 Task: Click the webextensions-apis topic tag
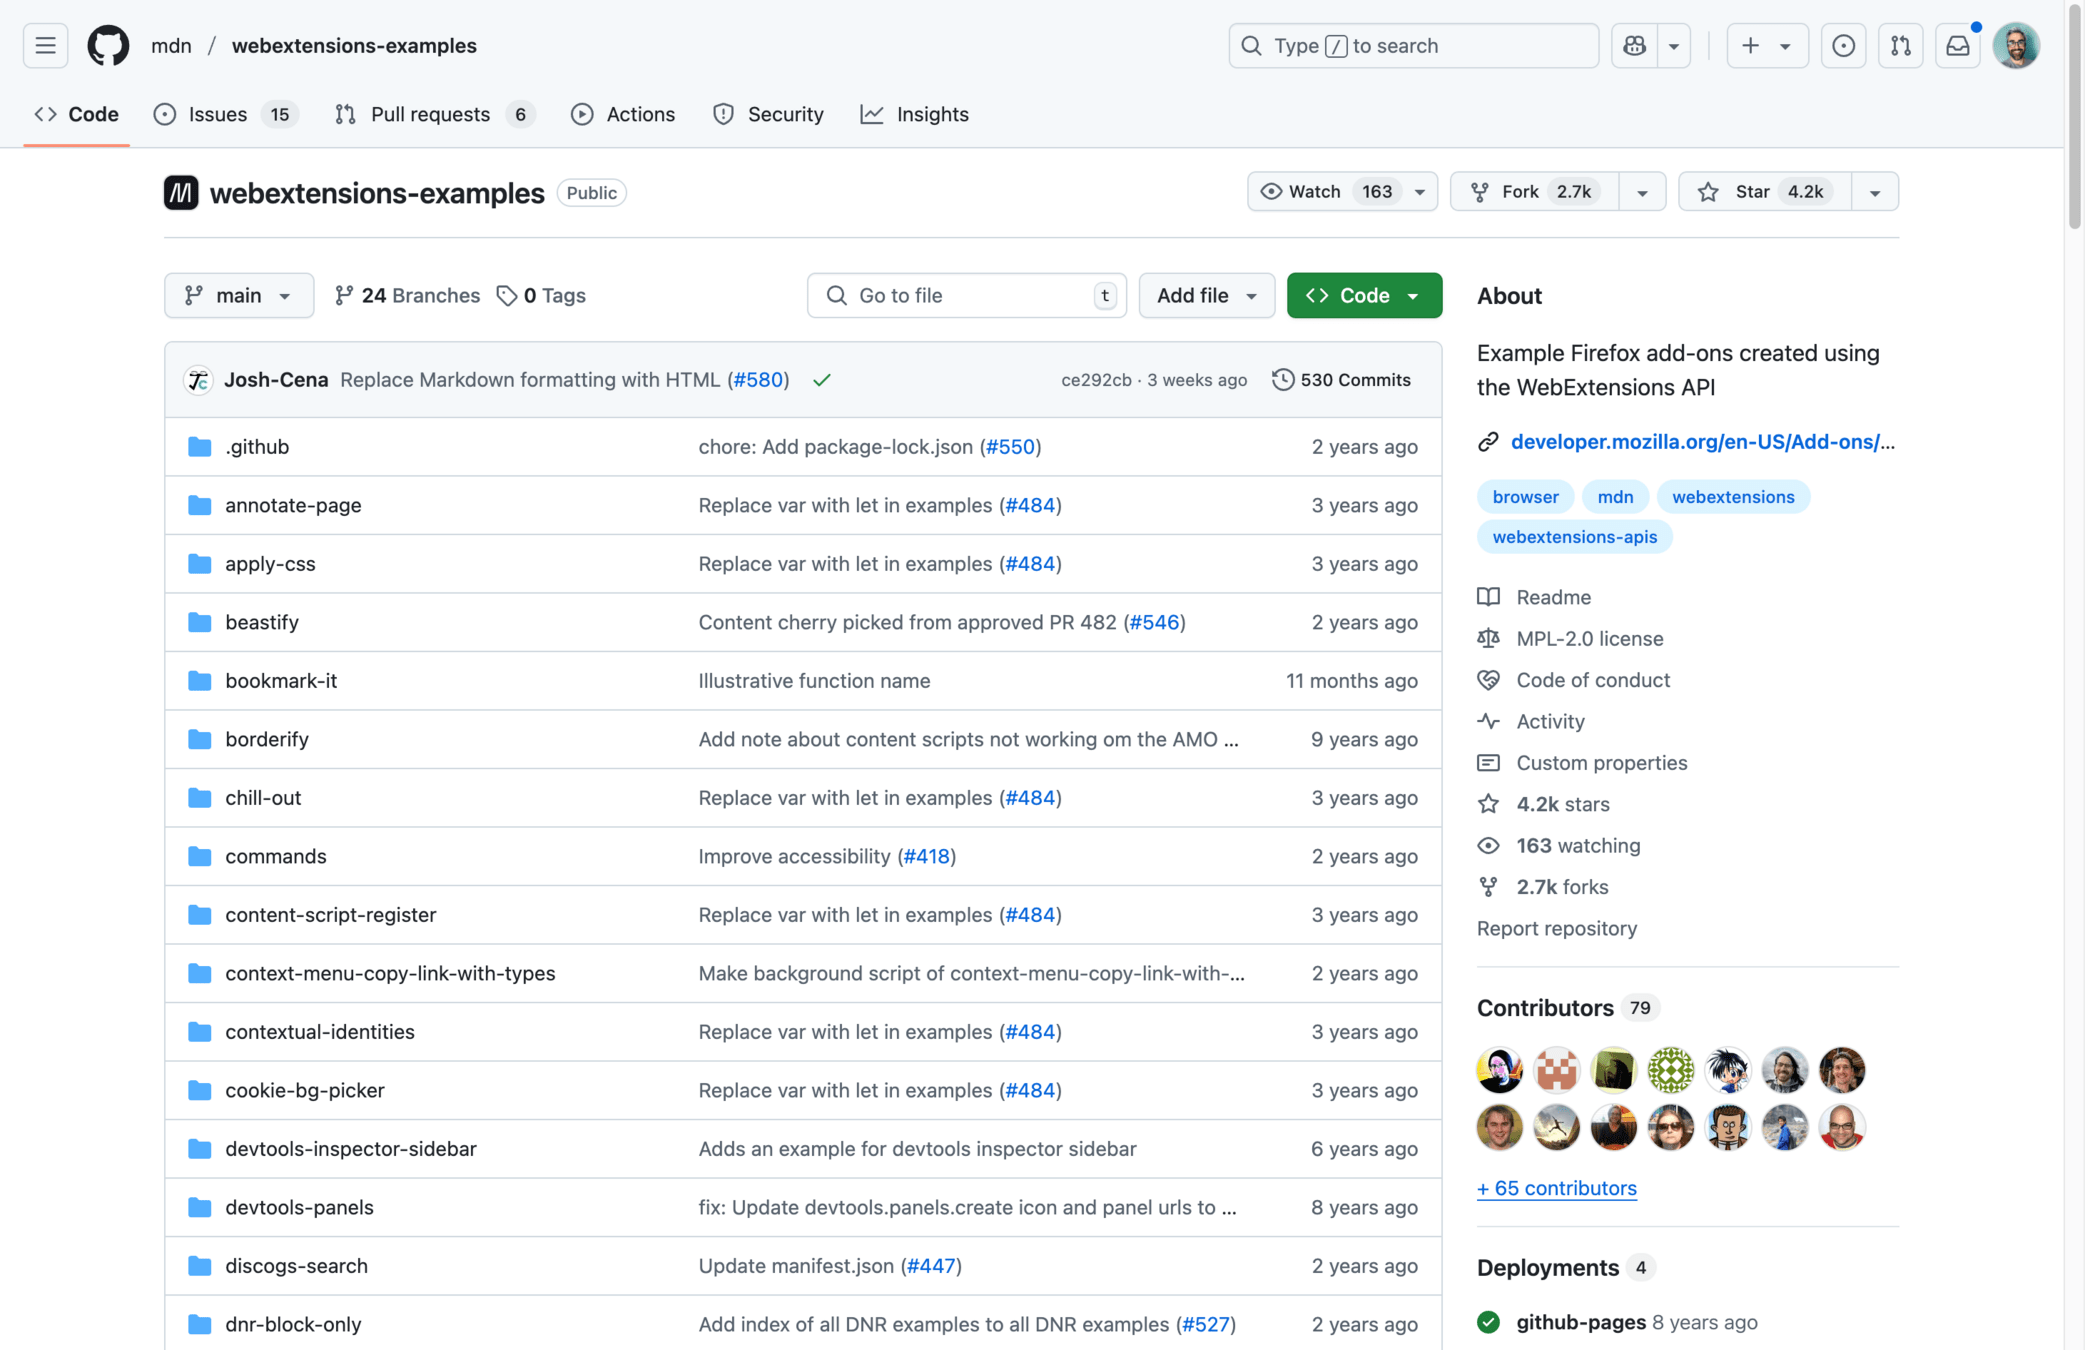(1574, 537)
